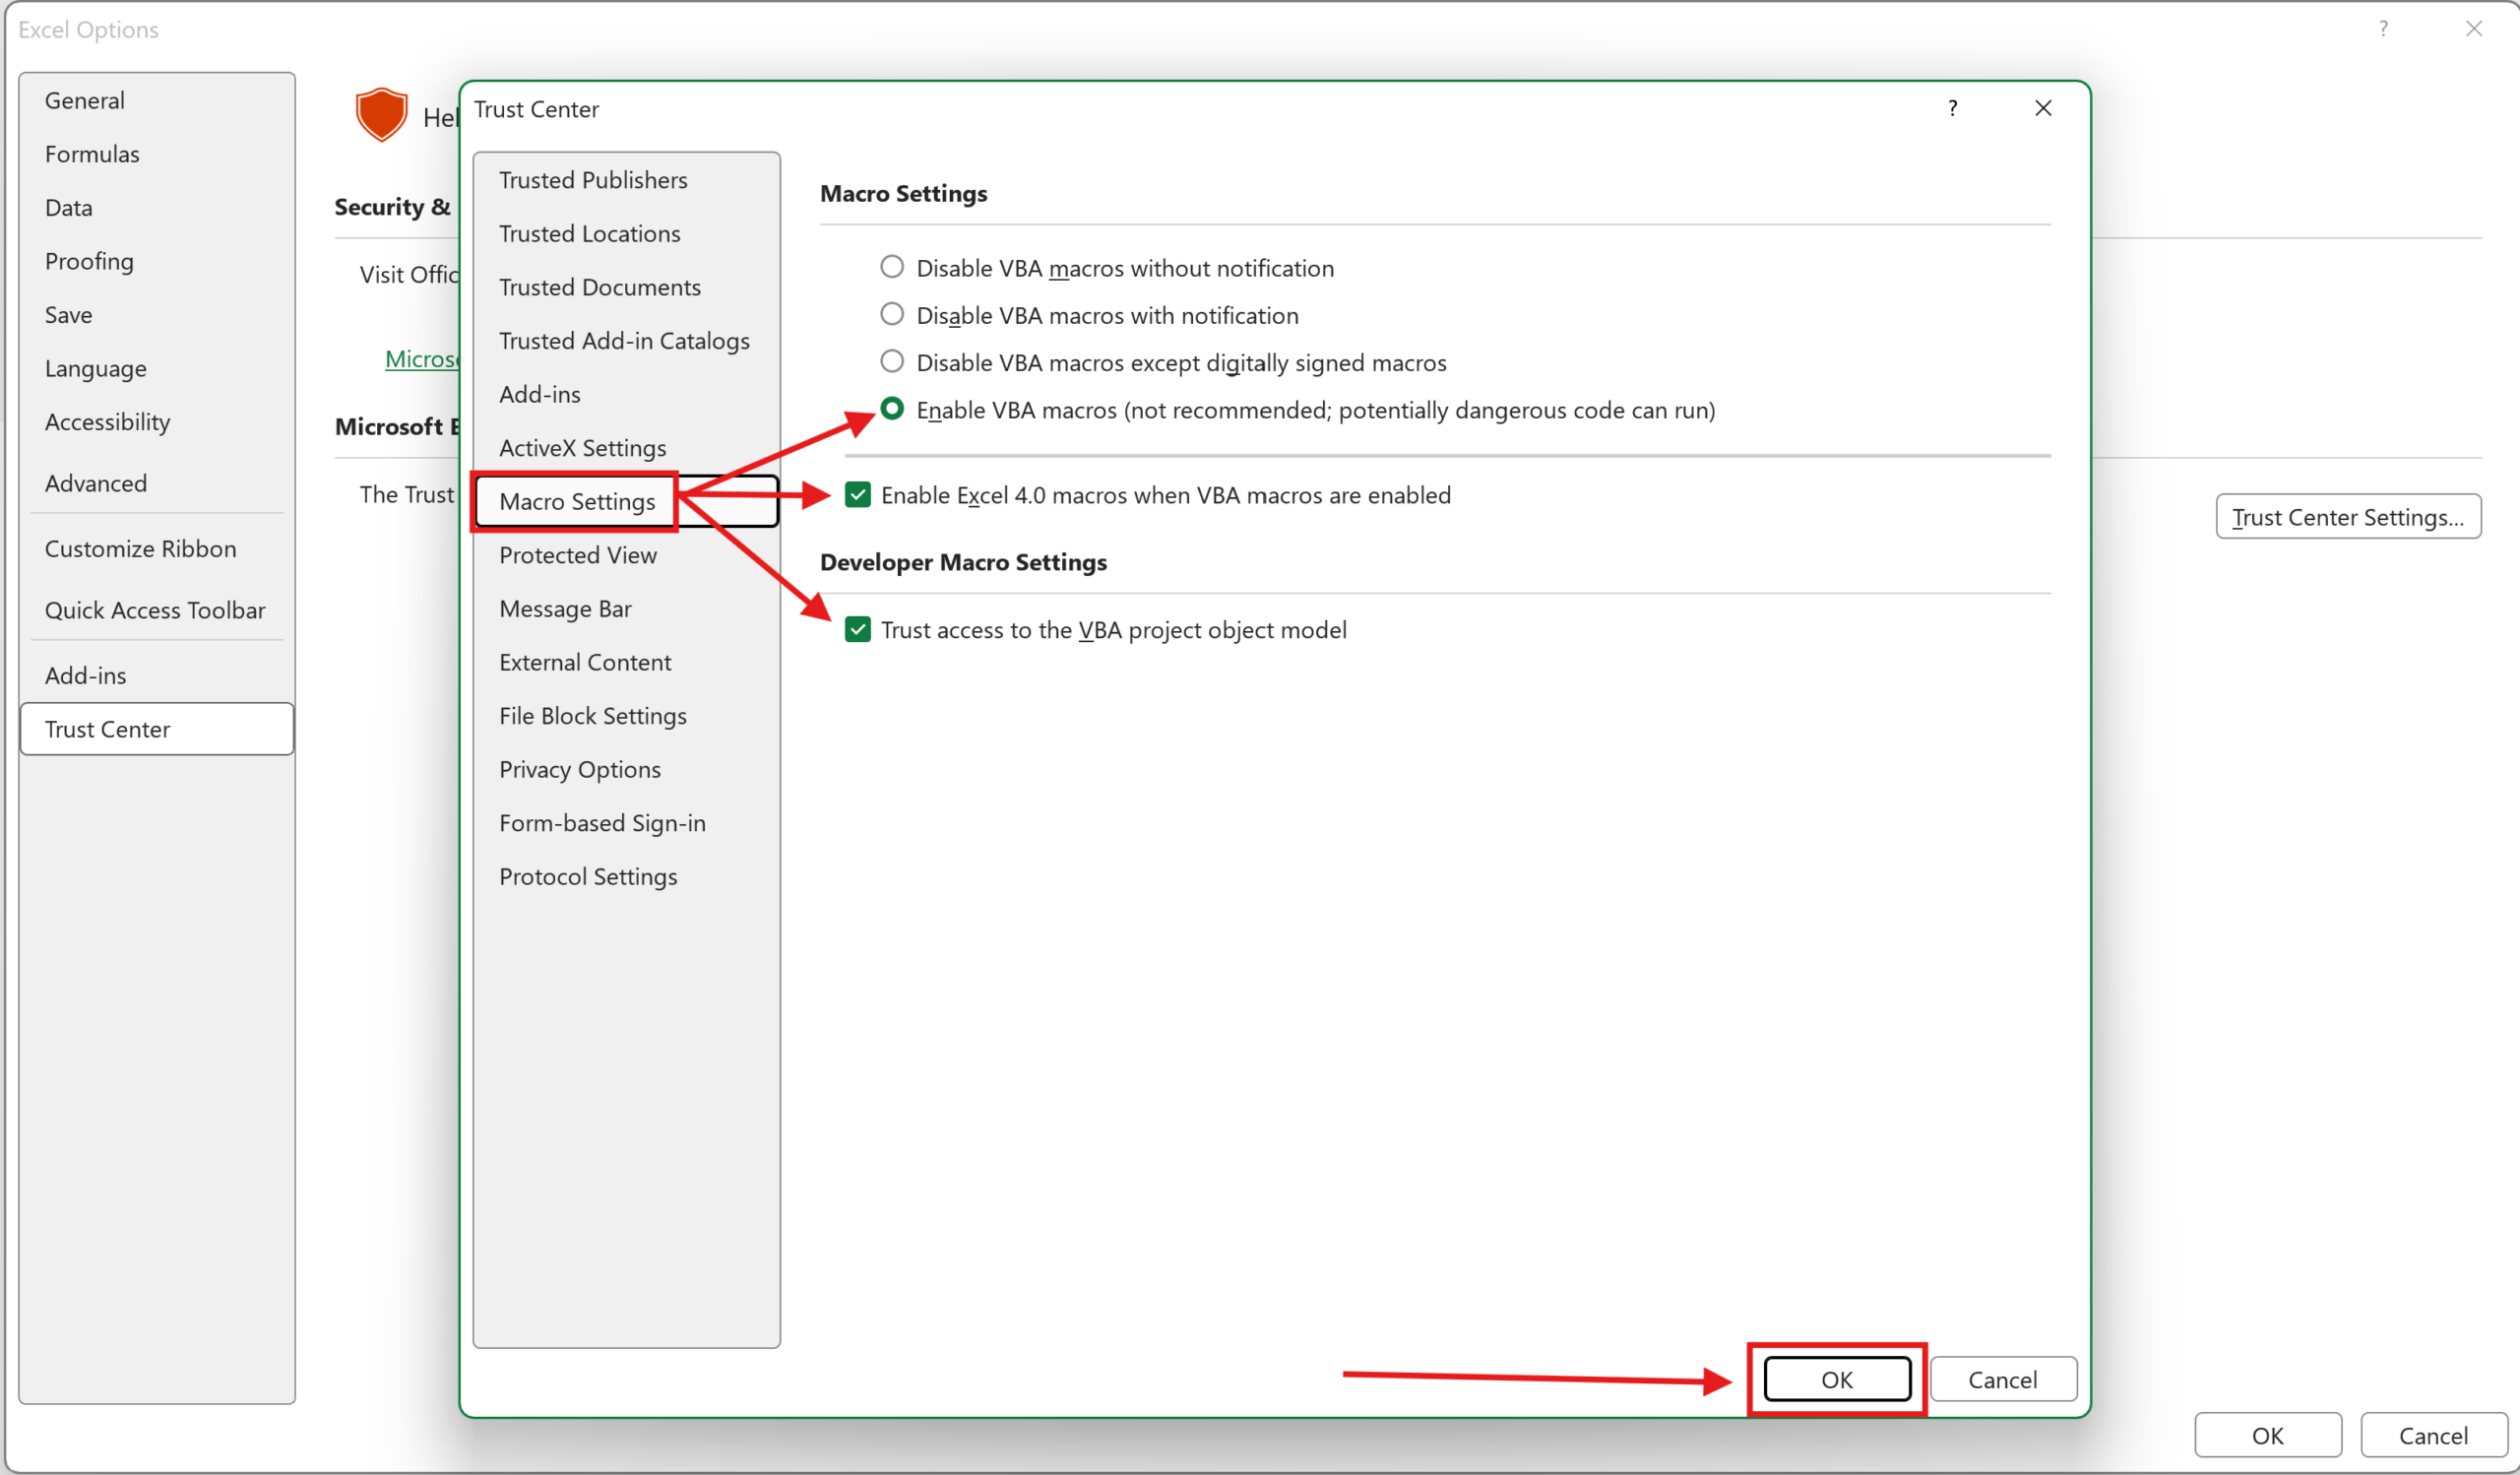The image size is (2520, 1475).
Task: Open Trusted Documents section
Action: click(x=626, y=287)
